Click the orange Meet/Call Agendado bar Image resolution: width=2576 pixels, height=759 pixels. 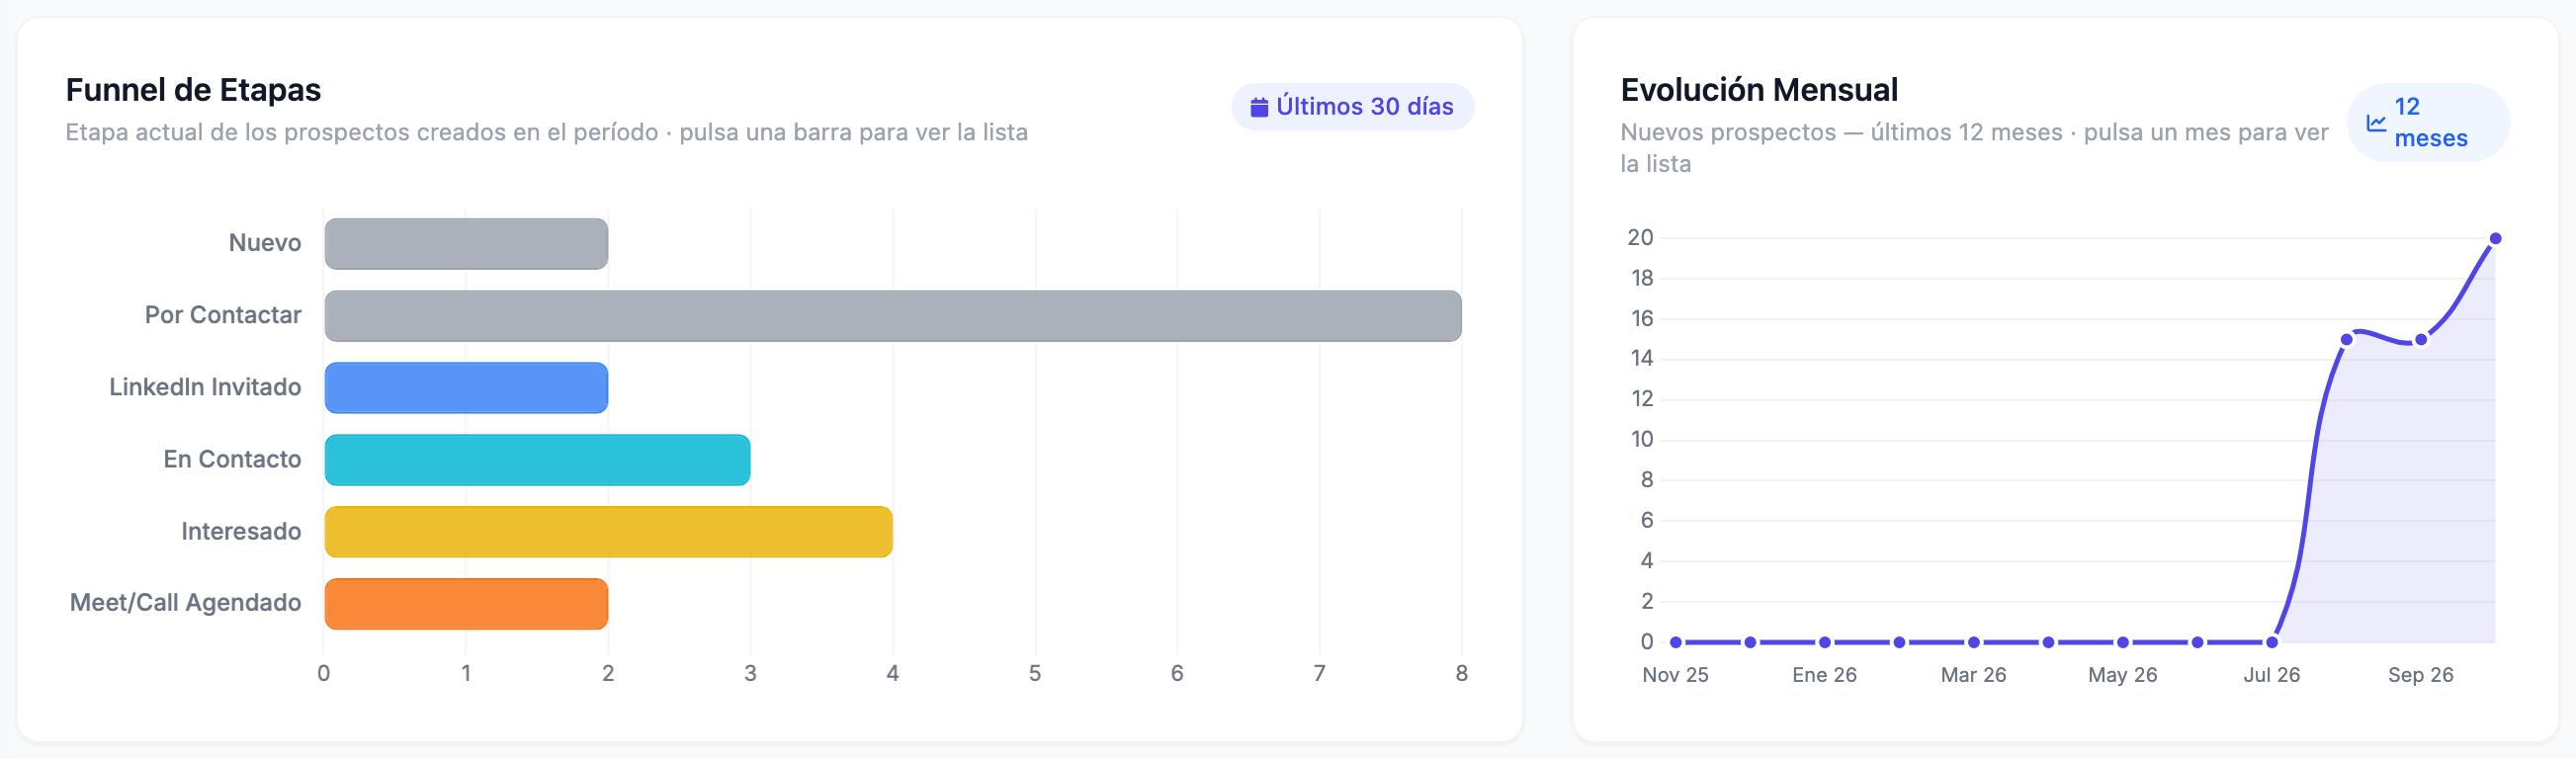tap(466, 604)
